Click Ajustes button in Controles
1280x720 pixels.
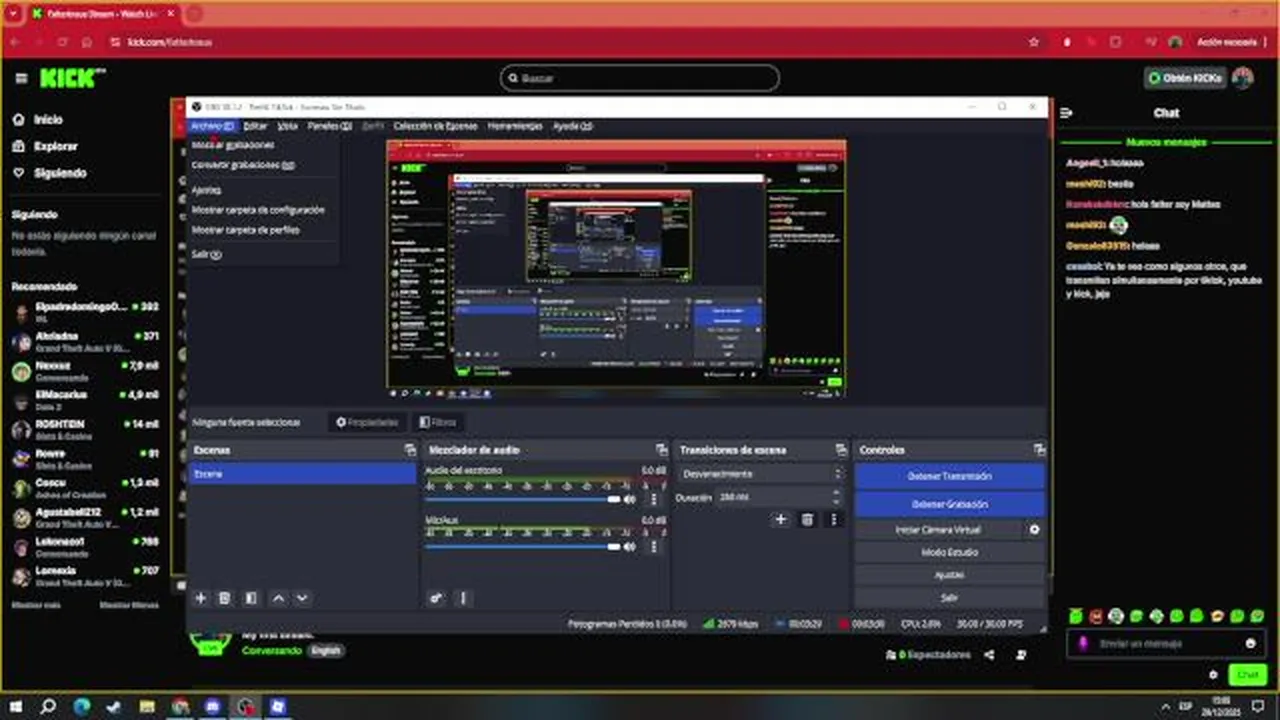pos(949,575)
